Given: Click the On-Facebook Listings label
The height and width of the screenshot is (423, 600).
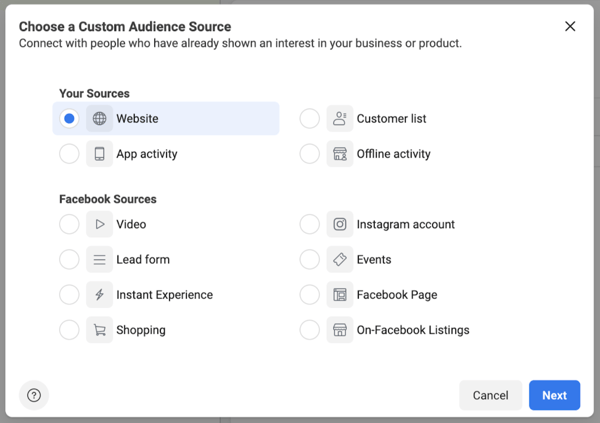Looking at the screenshot, I should pyautogui.click(x=413, y=330).
